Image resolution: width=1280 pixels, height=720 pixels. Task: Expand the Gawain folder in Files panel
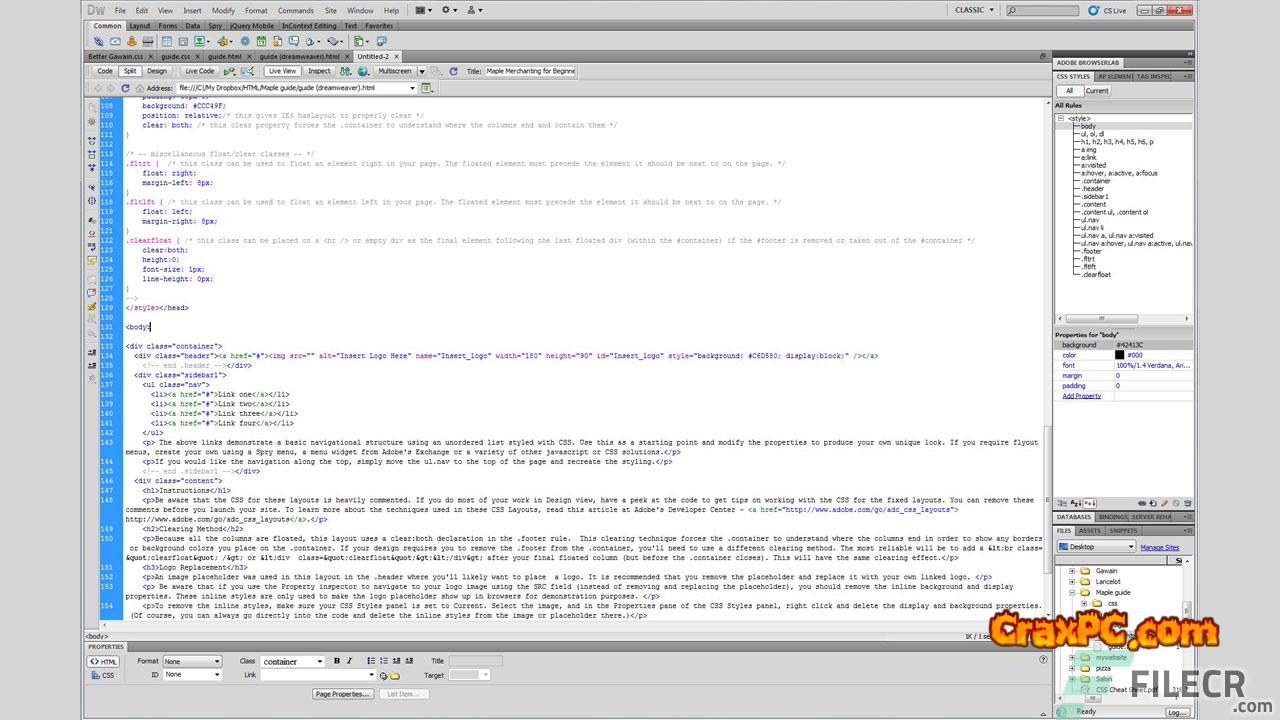pos(1072,571)
